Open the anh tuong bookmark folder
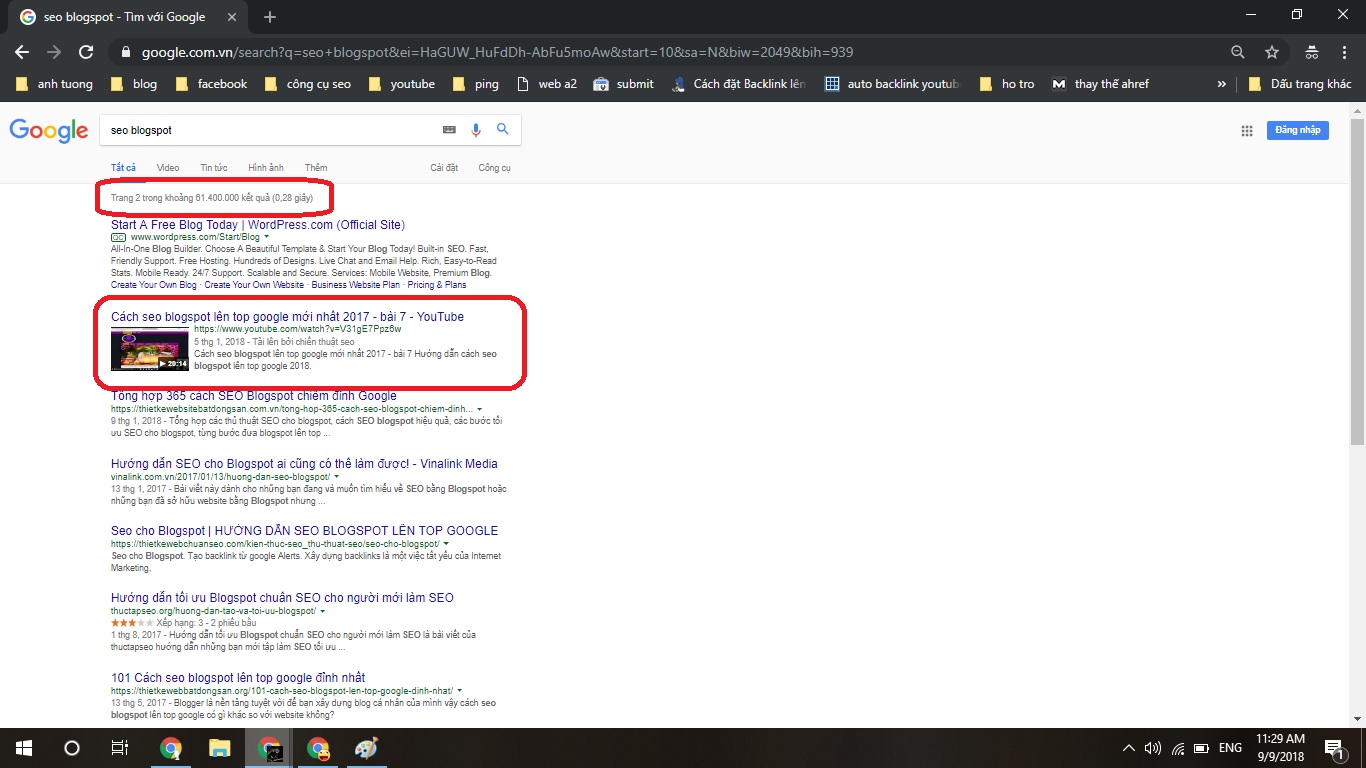 pos(54,84)
